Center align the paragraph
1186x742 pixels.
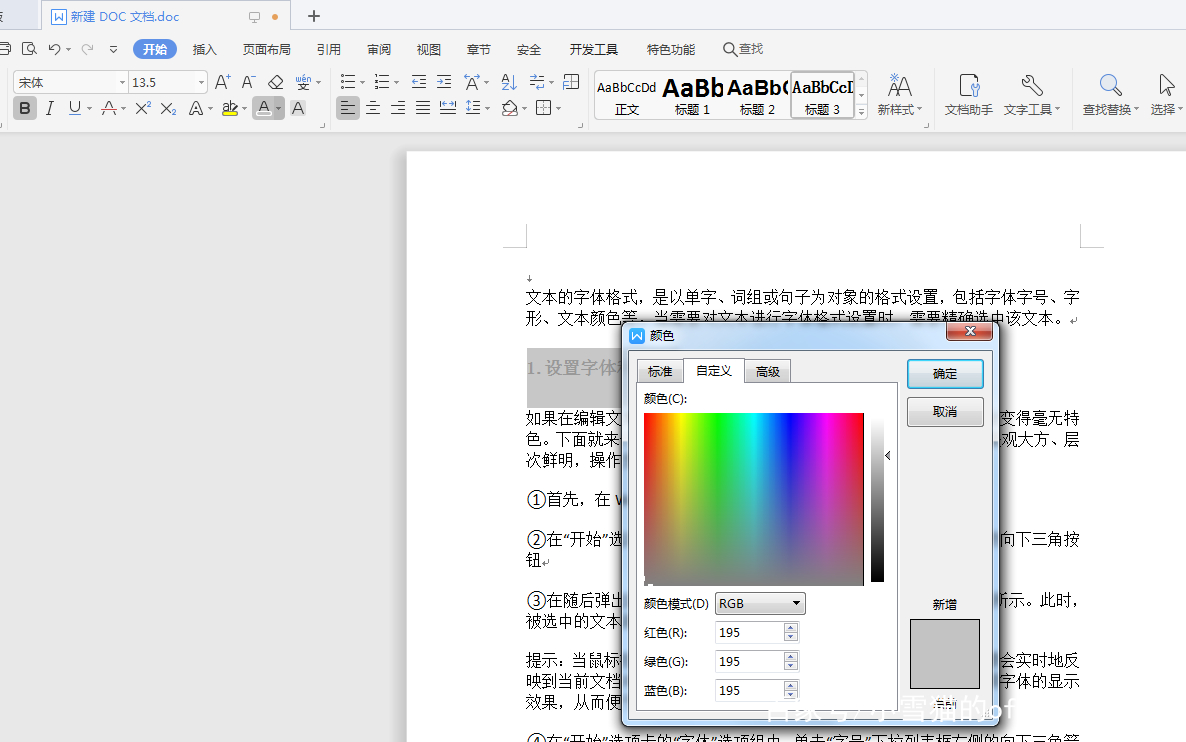[373, 108]
